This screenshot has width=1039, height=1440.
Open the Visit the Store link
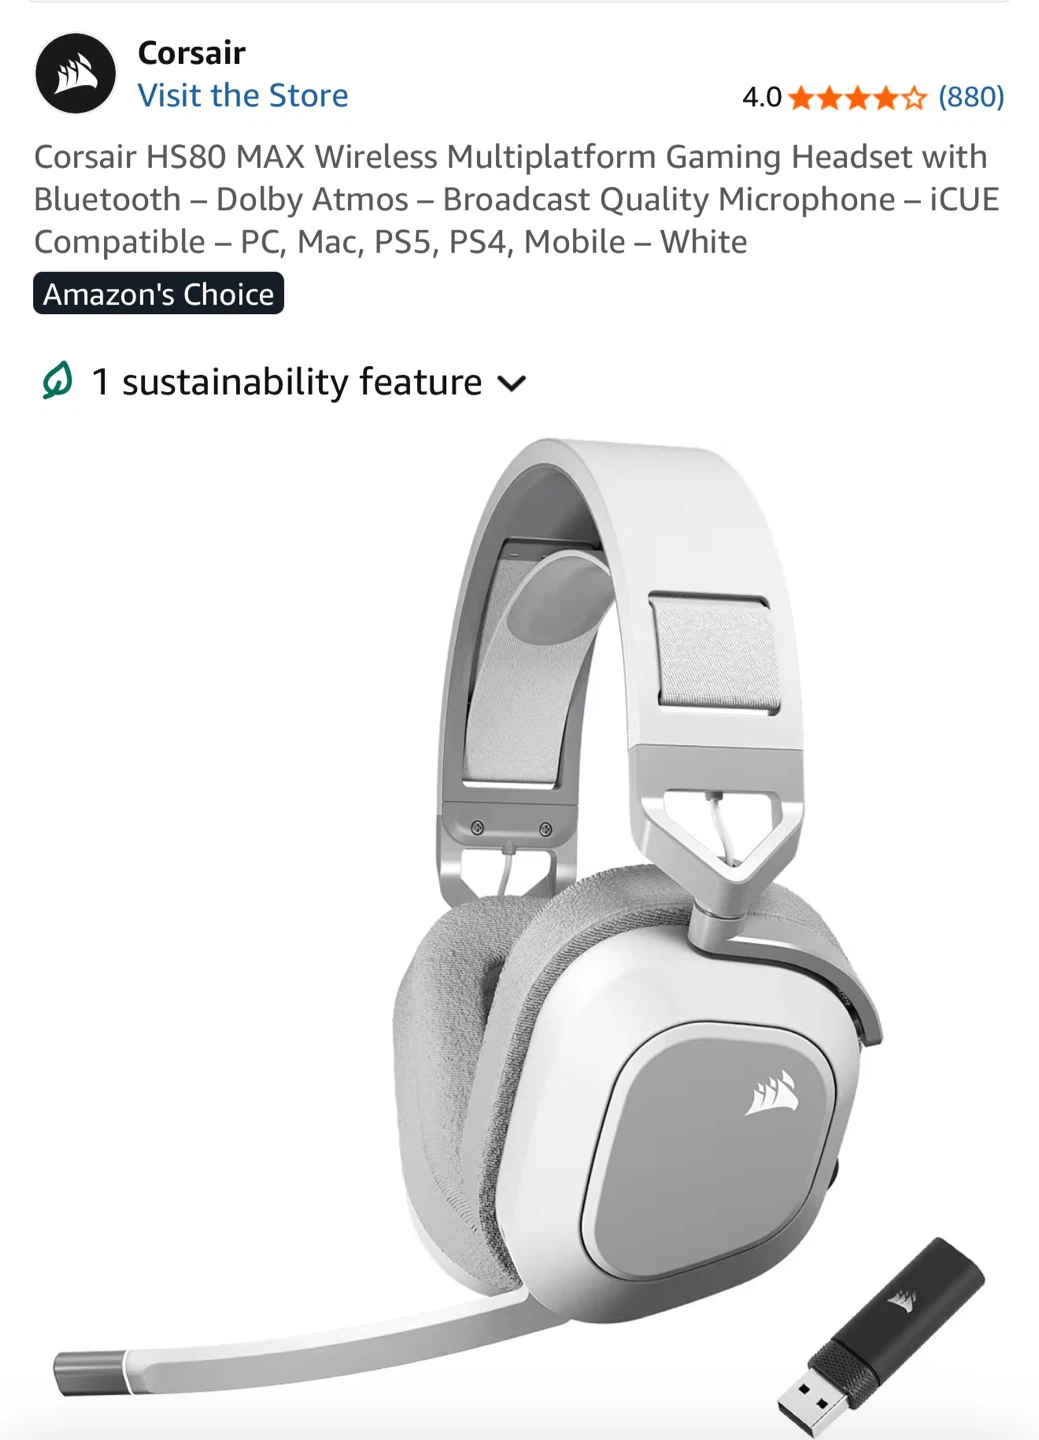(243, 96)
